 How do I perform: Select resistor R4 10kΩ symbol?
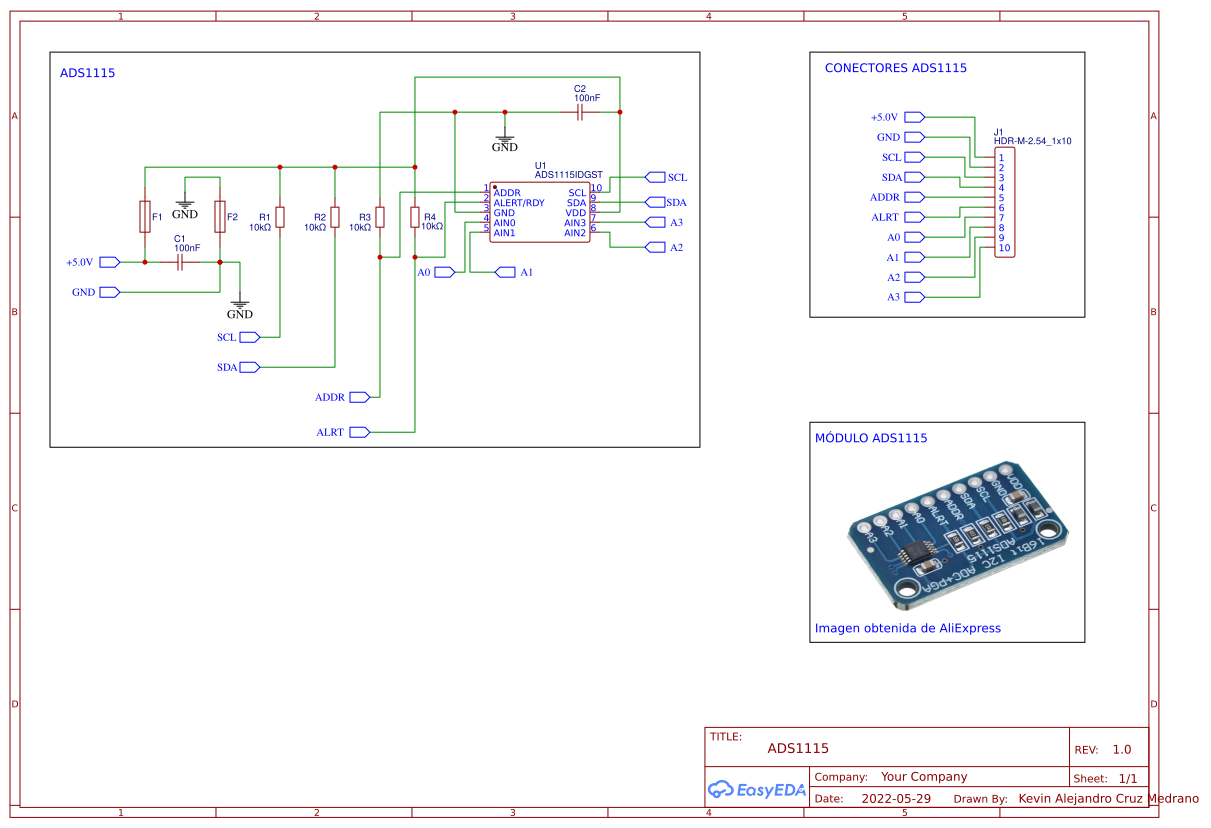click(x=415, y=217)
